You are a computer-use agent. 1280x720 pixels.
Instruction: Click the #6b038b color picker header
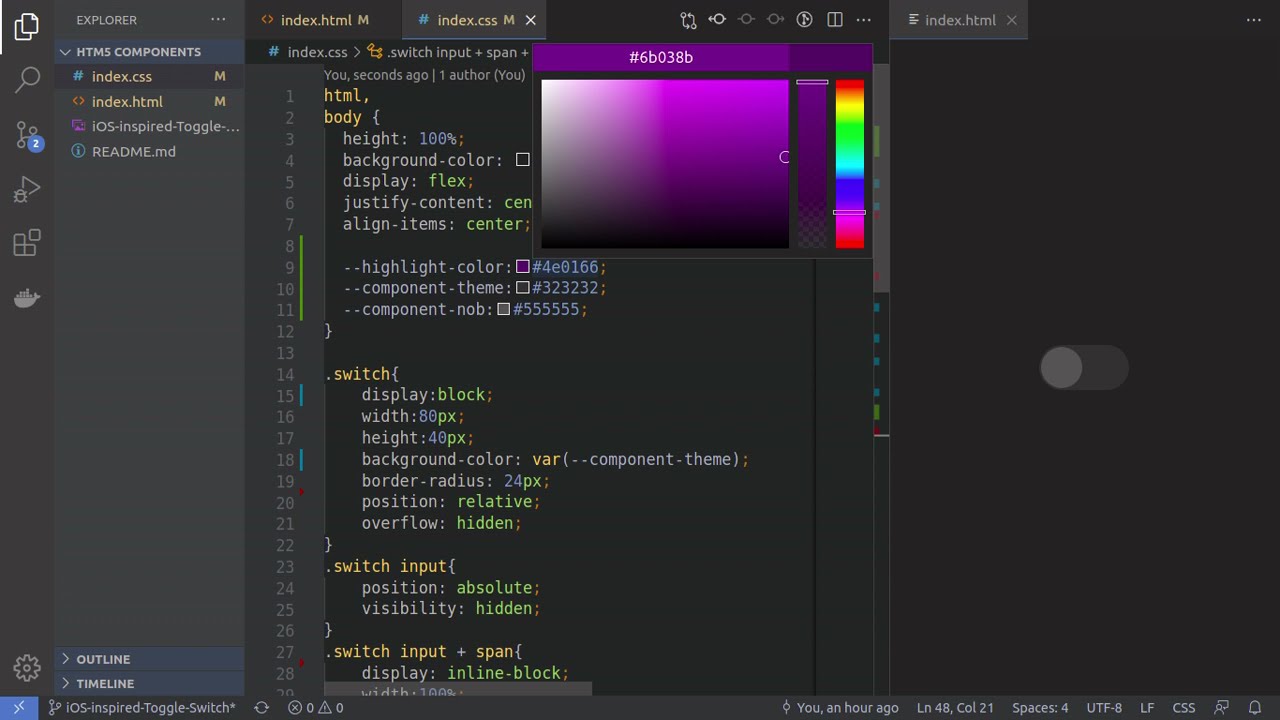[x=661, y=57]
